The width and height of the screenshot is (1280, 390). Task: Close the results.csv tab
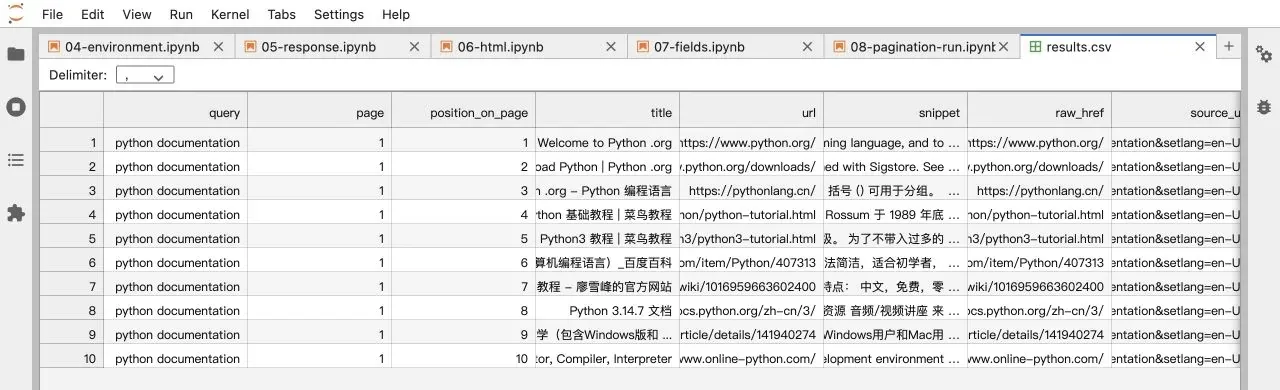click(1200, 47)
